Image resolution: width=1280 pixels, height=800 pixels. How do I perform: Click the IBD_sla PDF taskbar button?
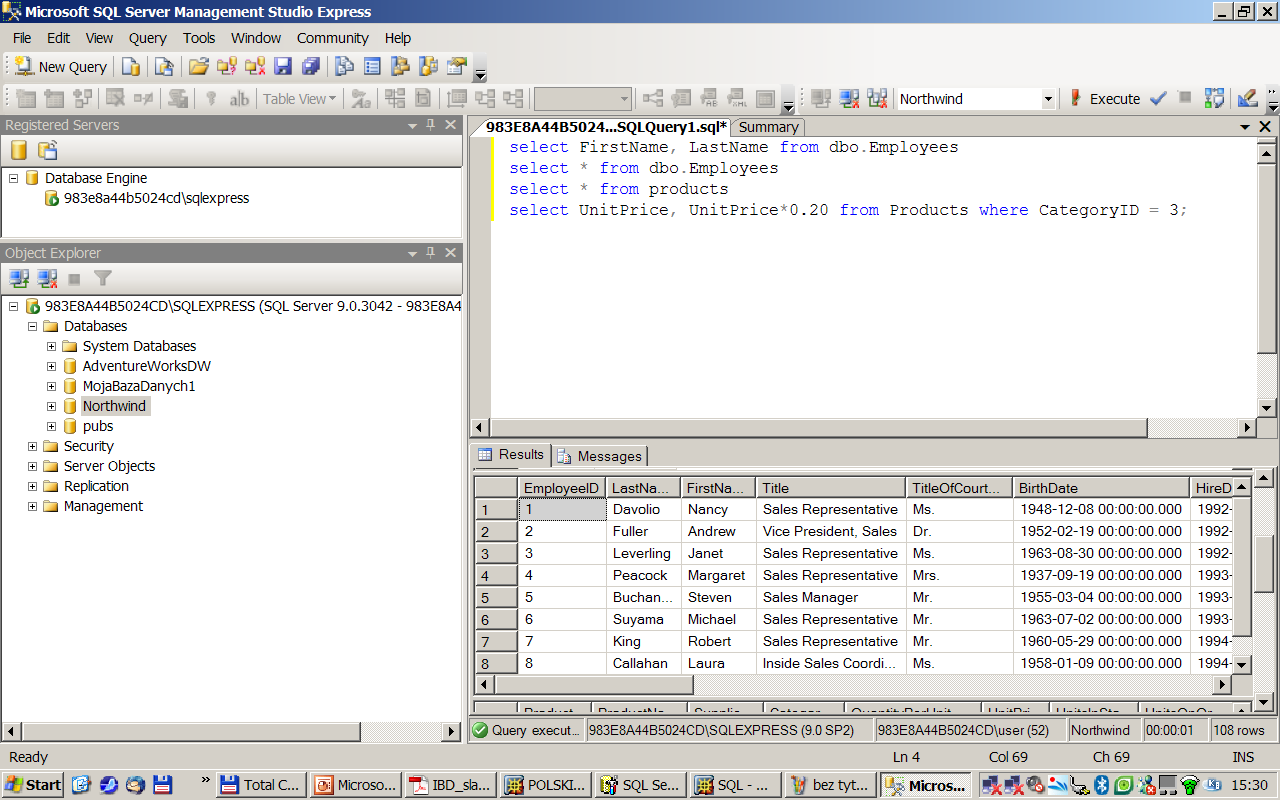[450, 785]
